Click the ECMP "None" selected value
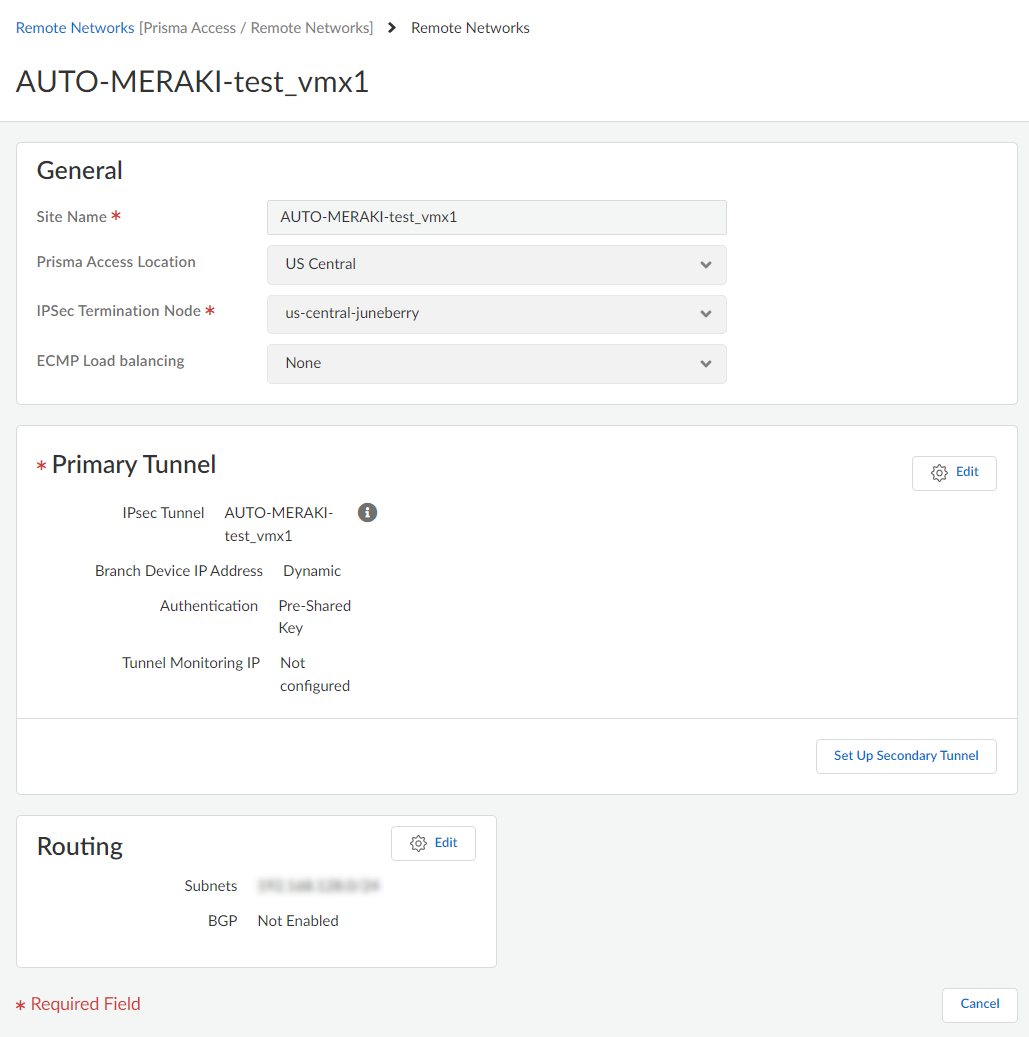This screenshot has width=1029, height=1037. pos(303,364)
